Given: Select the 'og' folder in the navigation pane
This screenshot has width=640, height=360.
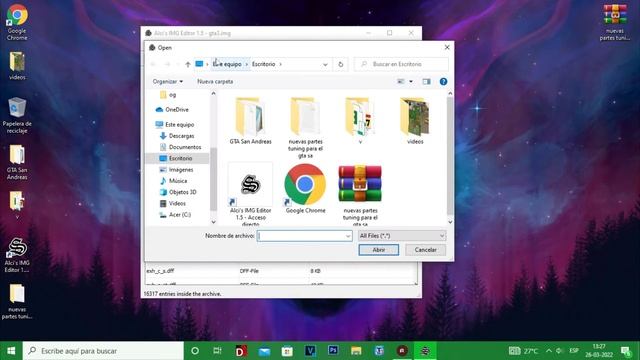Looking at the screenshot, I should (172, 95).
